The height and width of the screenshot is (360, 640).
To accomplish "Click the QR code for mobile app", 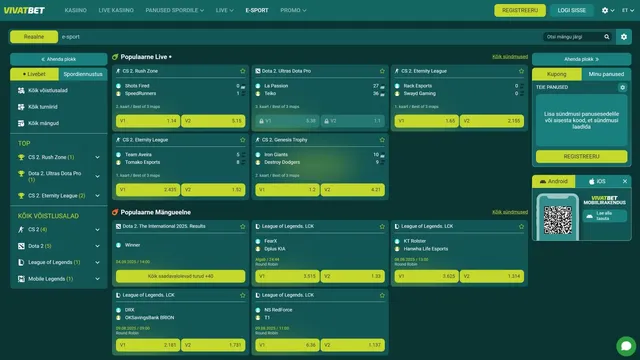I will tap(558, 220).
